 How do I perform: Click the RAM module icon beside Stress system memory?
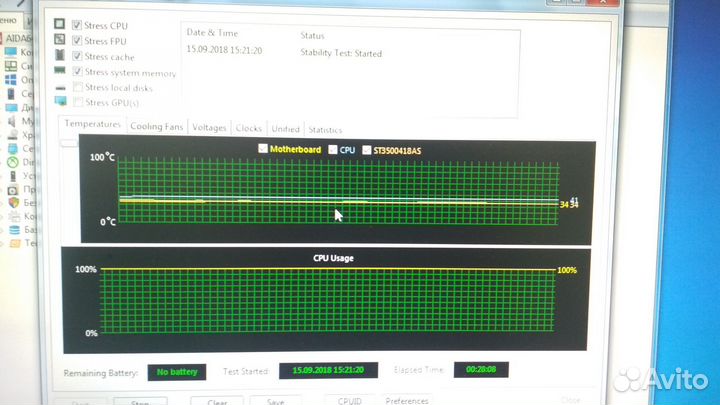coord(60,70)
